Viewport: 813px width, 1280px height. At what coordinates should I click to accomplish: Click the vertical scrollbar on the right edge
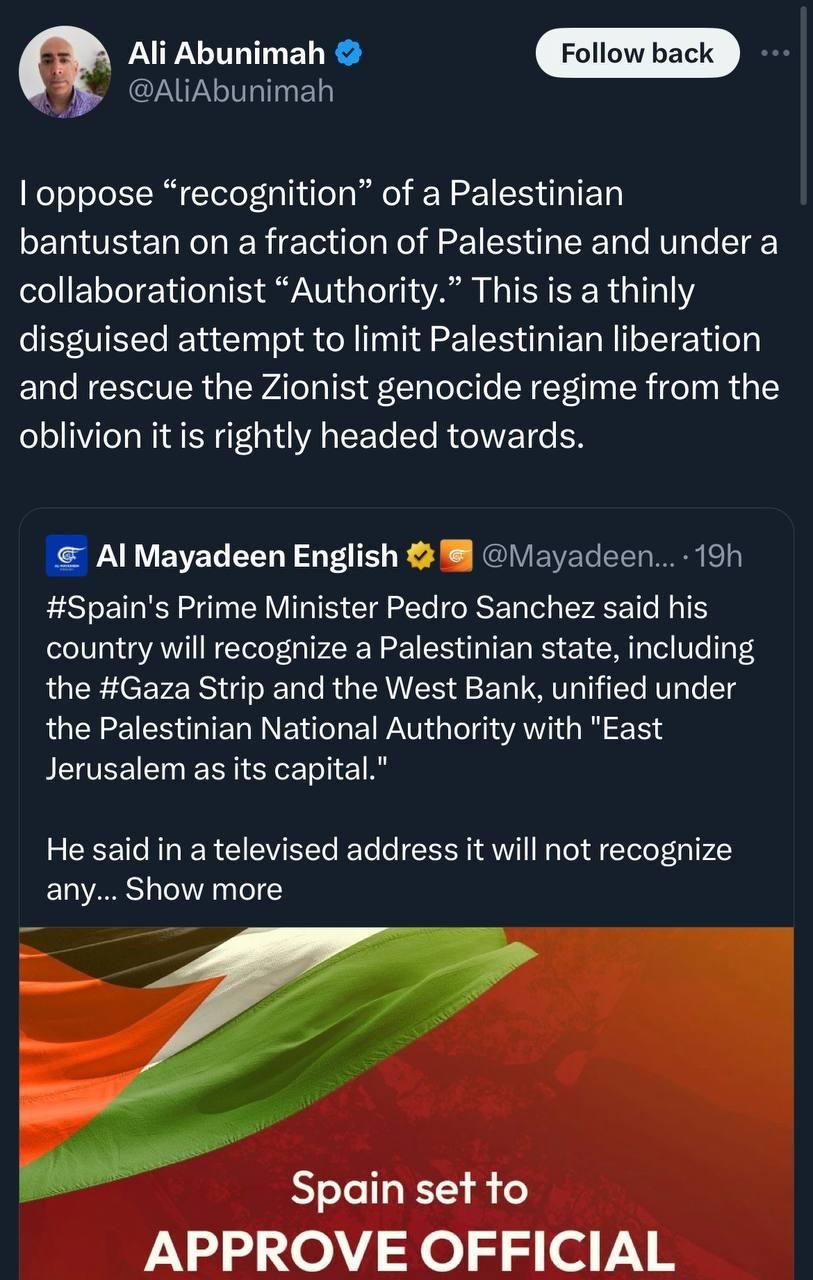point(804,100)
